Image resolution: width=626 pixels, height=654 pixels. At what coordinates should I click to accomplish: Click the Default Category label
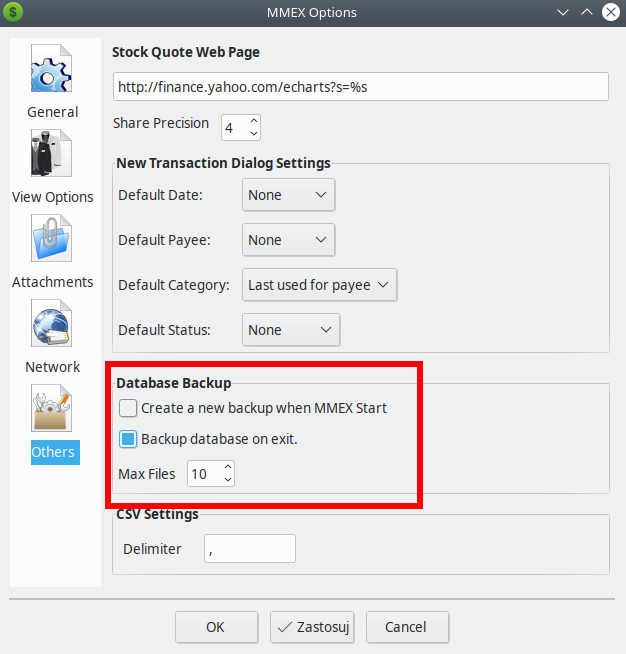(174, 285)
